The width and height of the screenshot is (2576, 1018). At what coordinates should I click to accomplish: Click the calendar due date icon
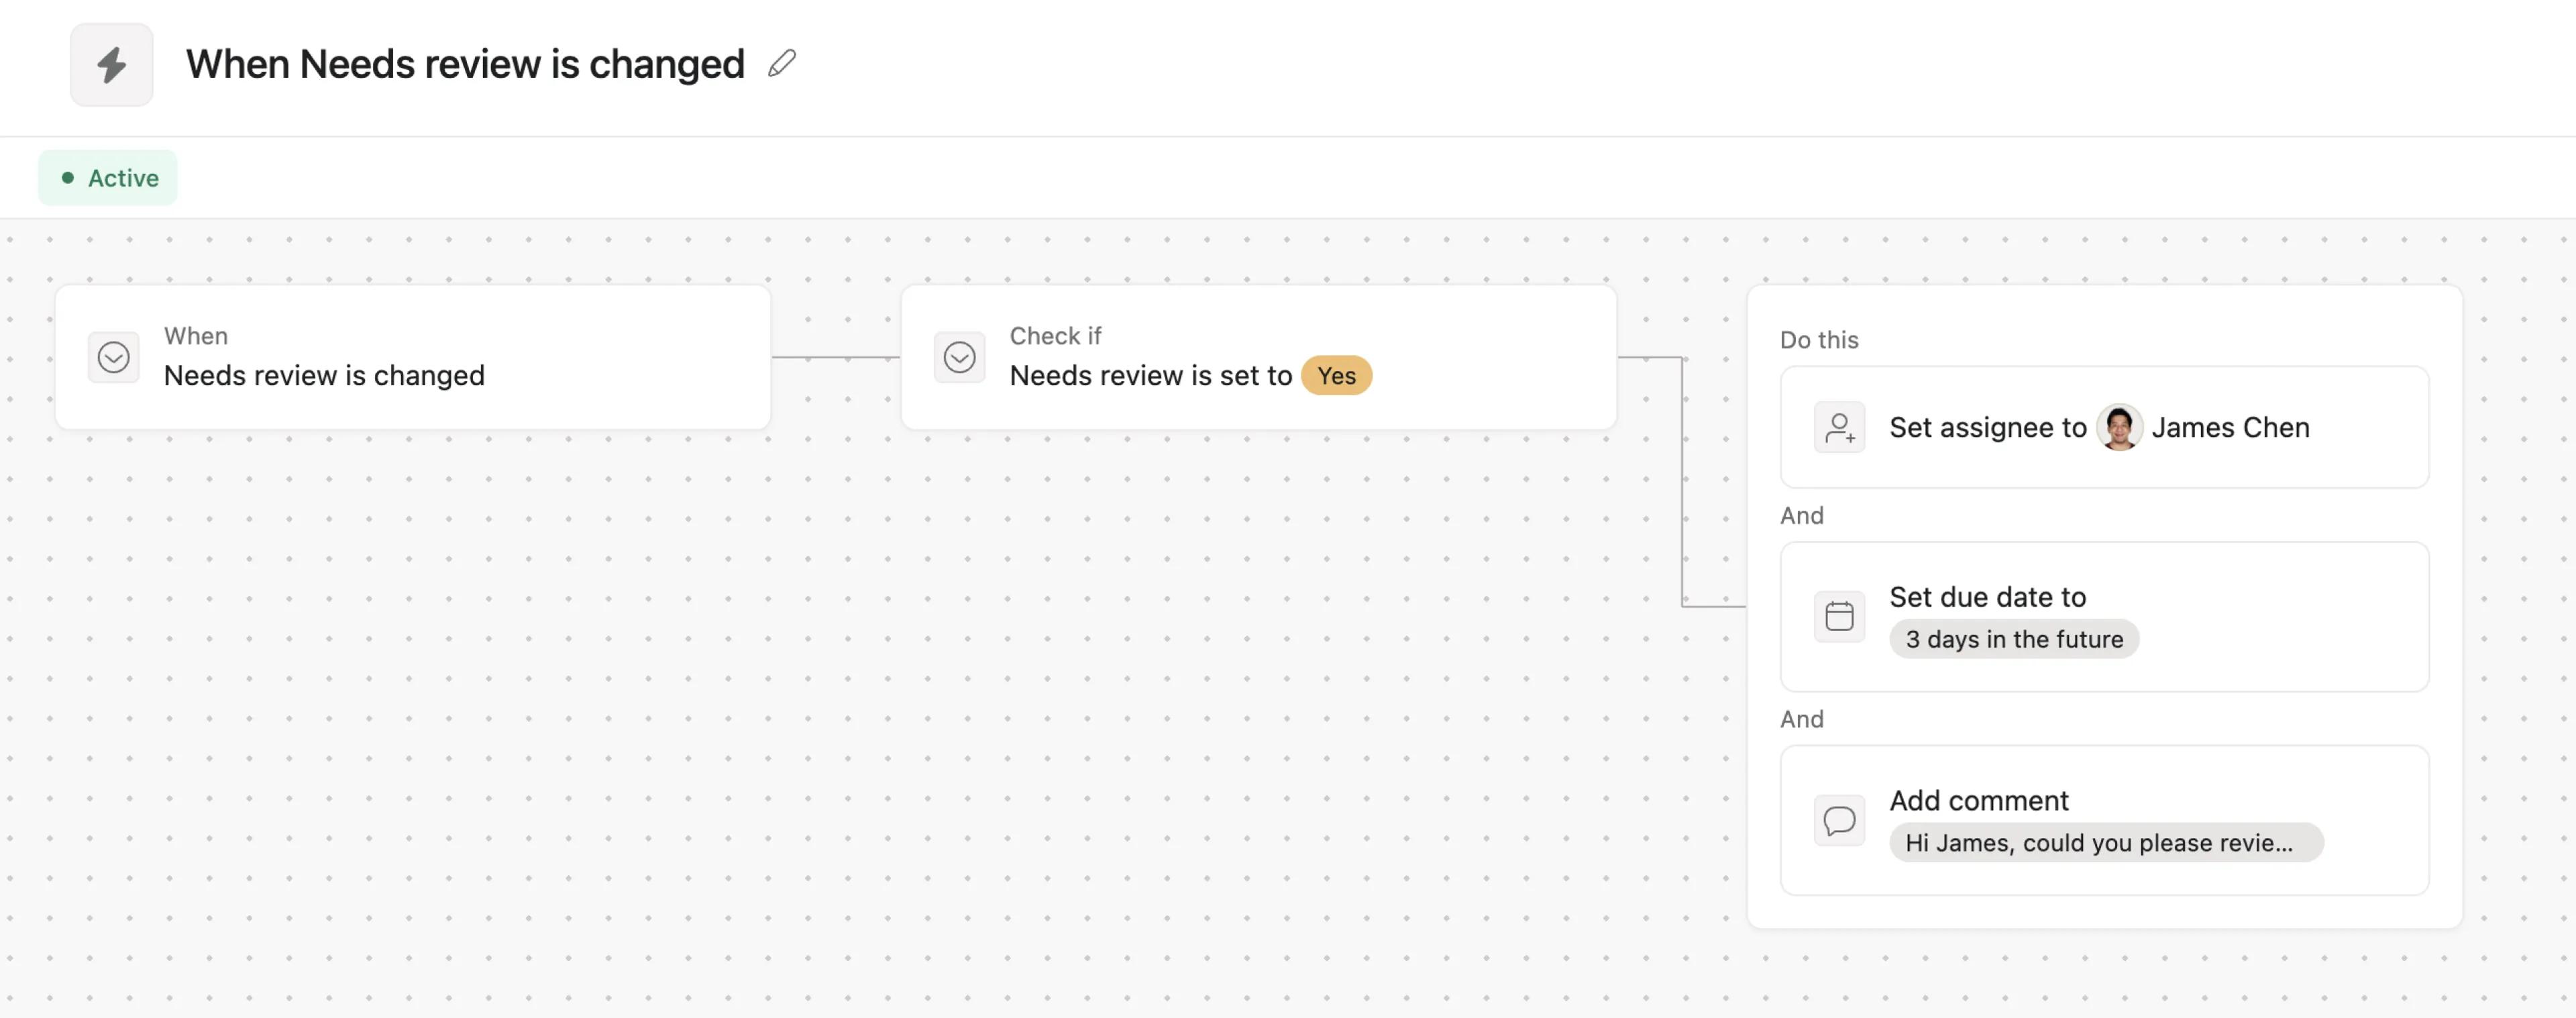pyautogui.click(x=1839, y=616)
